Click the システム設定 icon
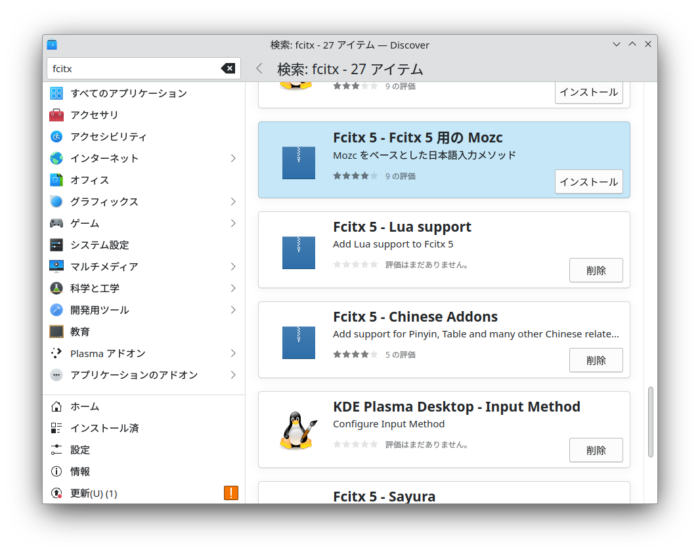700x554 pixels. click(x=56, y=245)
